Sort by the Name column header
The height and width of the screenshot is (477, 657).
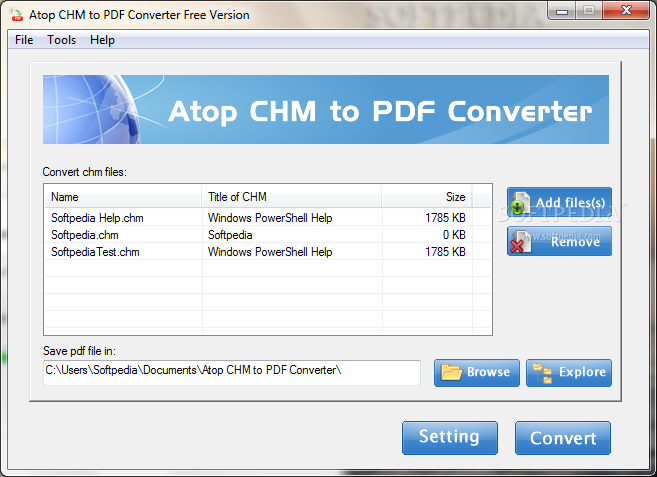123,197
